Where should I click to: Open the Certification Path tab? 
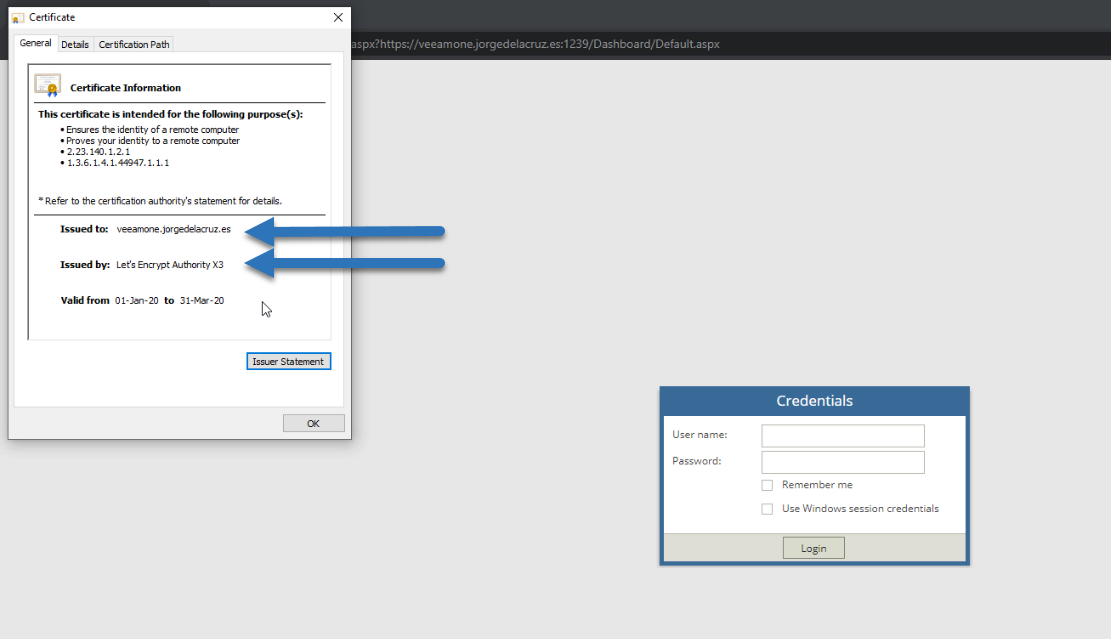(134, 45)
